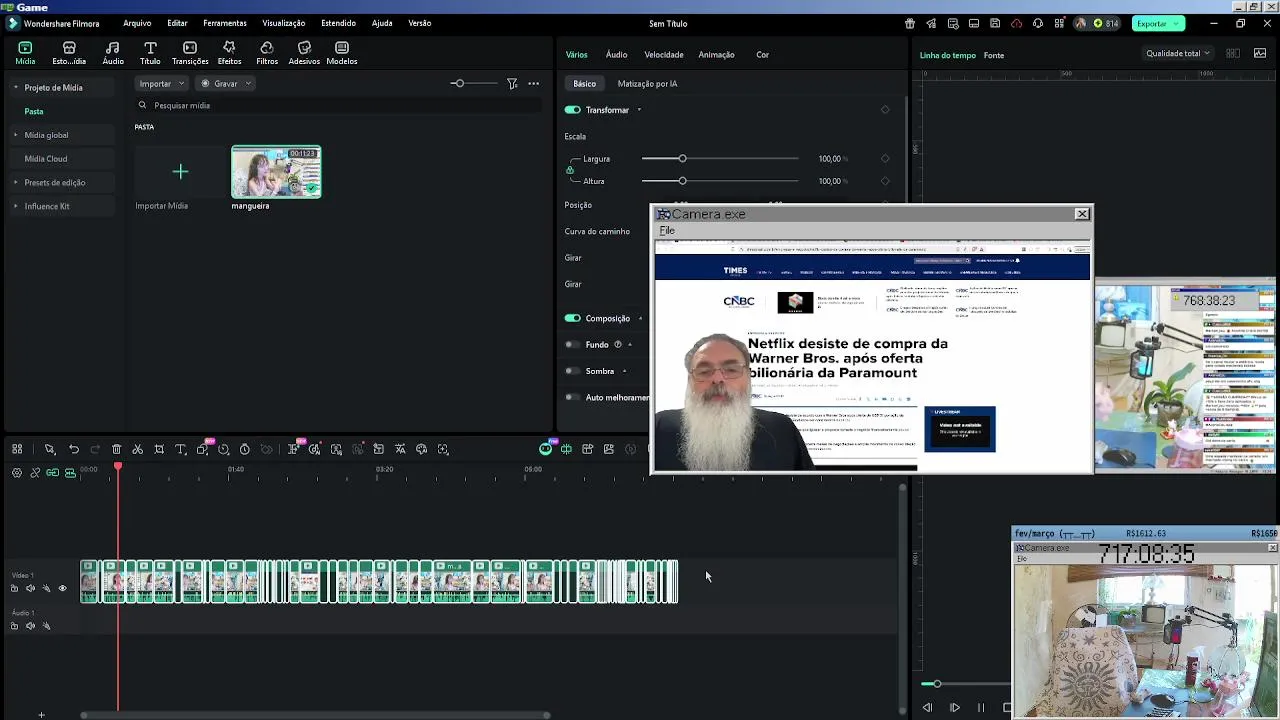1280x720 pixels.
Task: Click the Largura scale slider handle
Action: [x=682, y=159]
